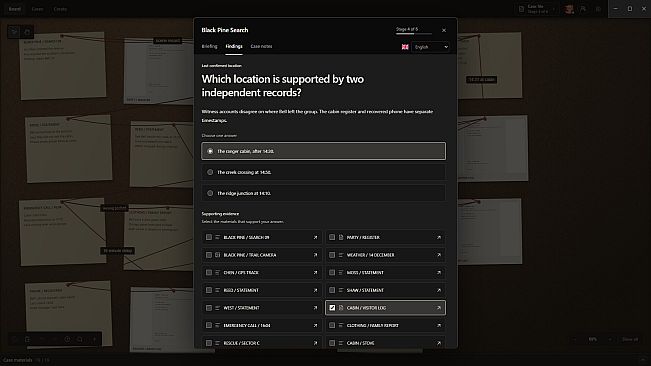Viewport: 651px width, 366px height.
Task: Open RESCUE / SECTOR C arrow icon
Action: 315,343
